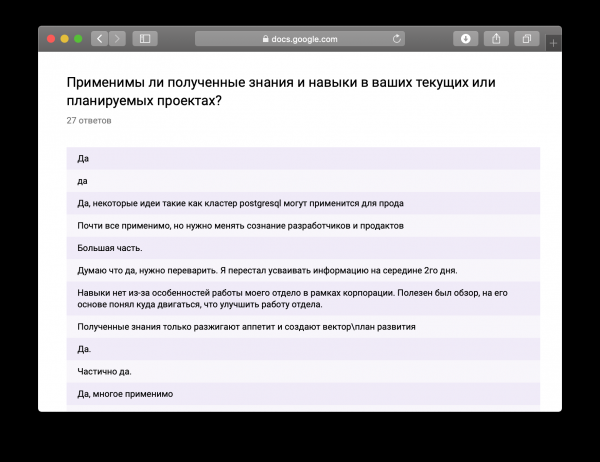
Task: Click the "Да, многое применимо" response
Action: click(303, 394)
